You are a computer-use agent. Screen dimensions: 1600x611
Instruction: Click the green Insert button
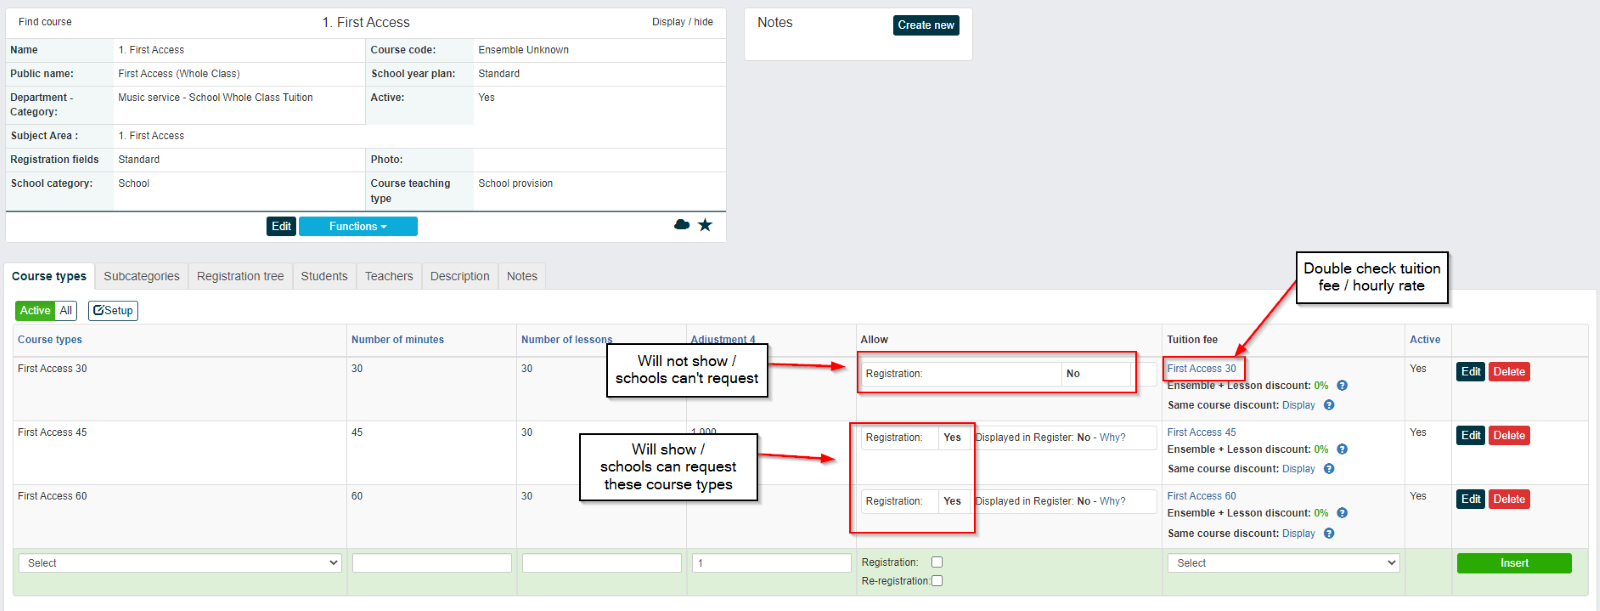(x=1514, y=563)
